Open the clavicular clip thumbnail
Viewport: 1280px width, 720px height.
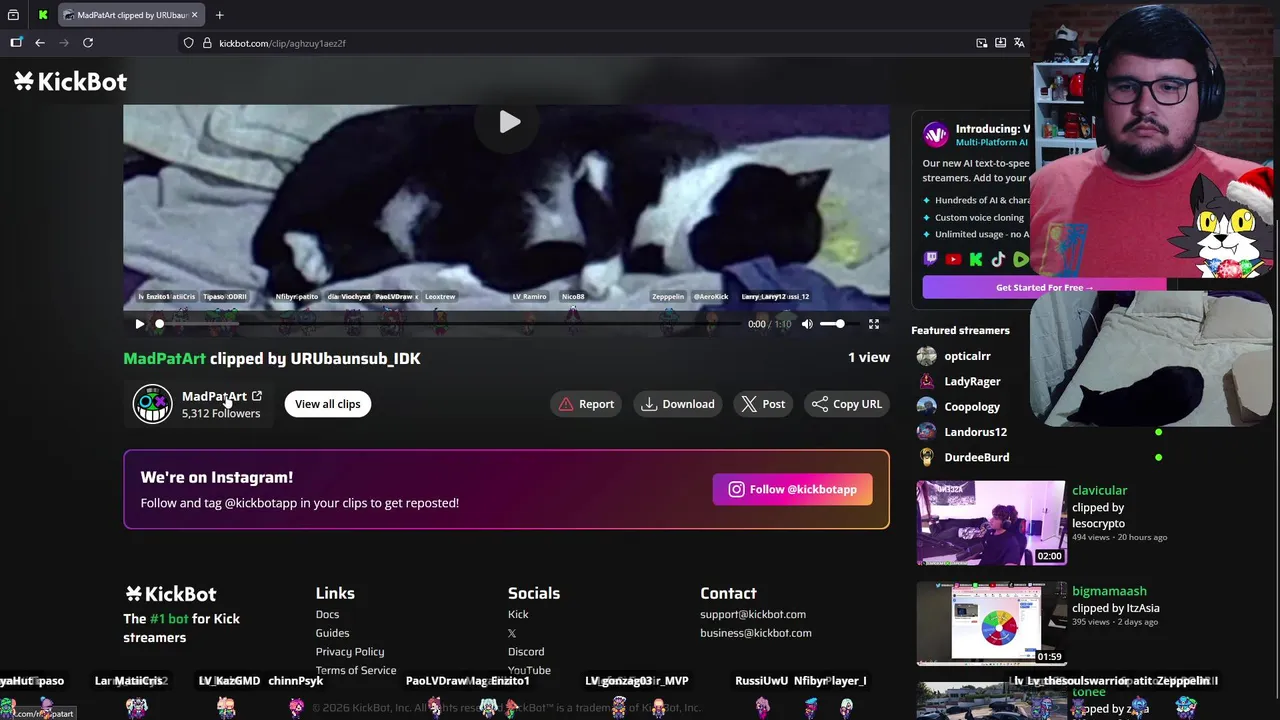point(991,523)
